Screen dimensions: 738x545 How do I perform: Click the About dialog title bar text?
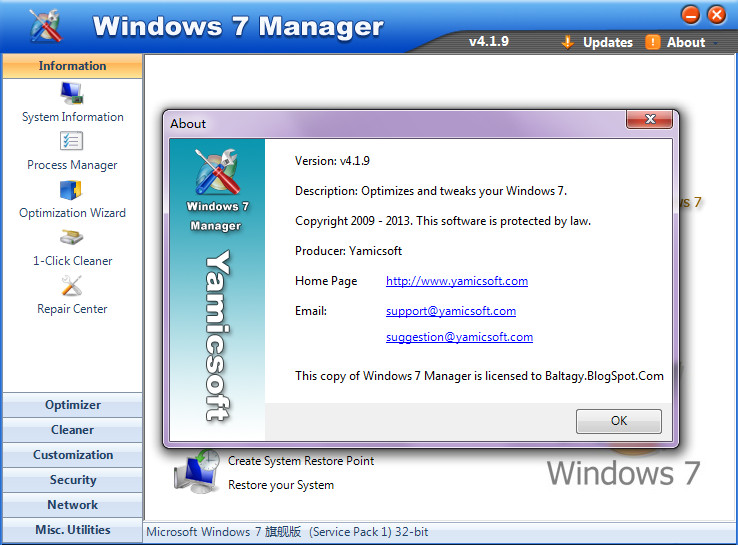tap(188, 124)
